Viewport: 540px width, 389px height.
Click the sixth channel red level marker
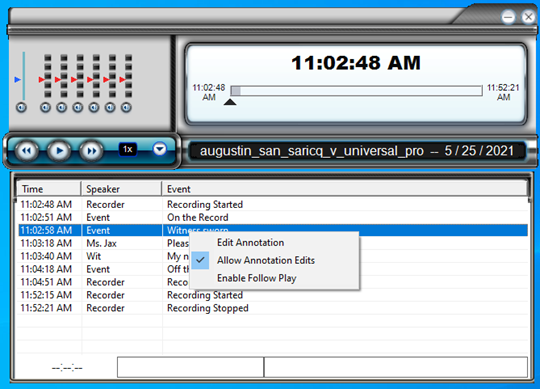123,80
